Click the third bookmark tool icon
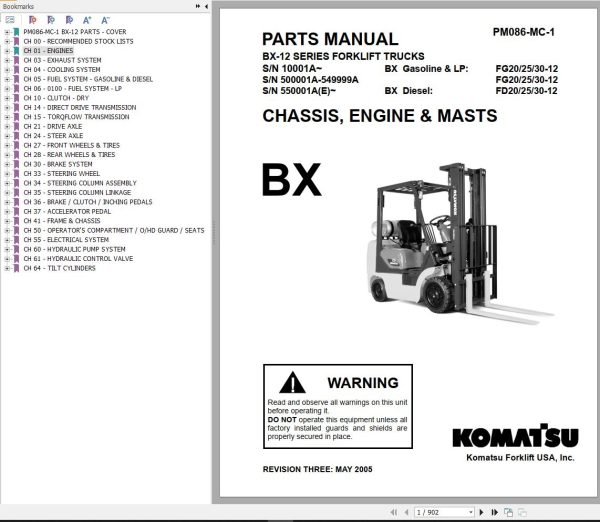600x522 pixels. [x=69, y=20]
